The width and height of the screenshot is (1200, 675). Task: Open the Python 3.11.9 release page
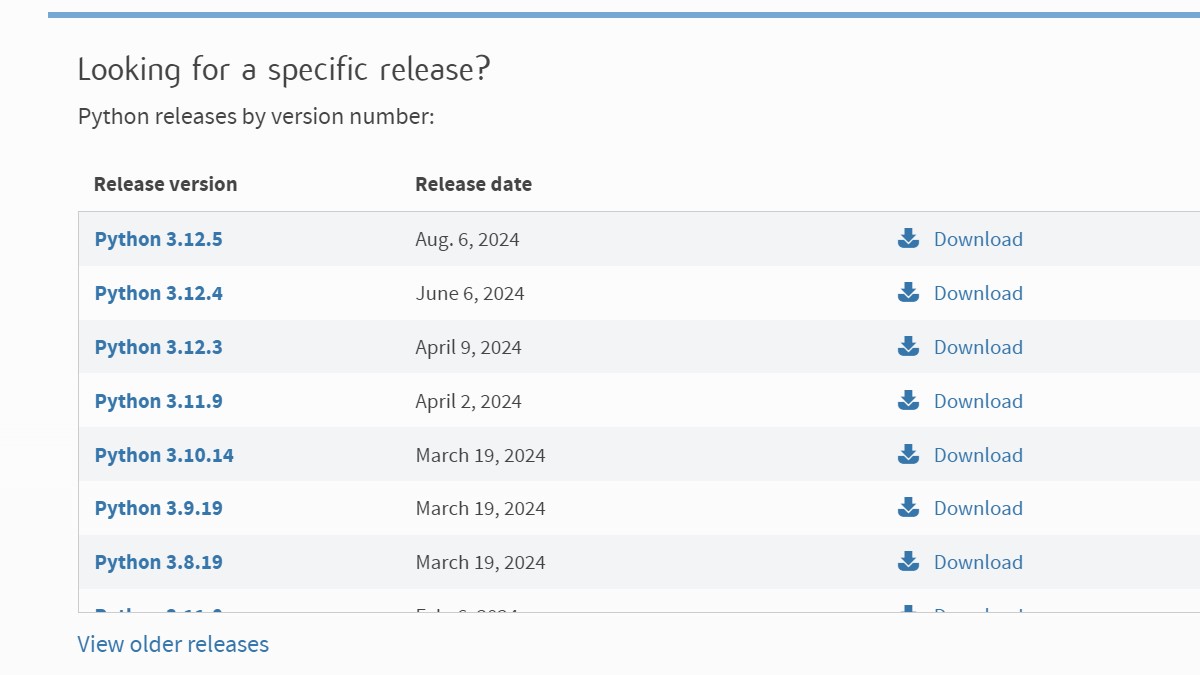point(158,401)
